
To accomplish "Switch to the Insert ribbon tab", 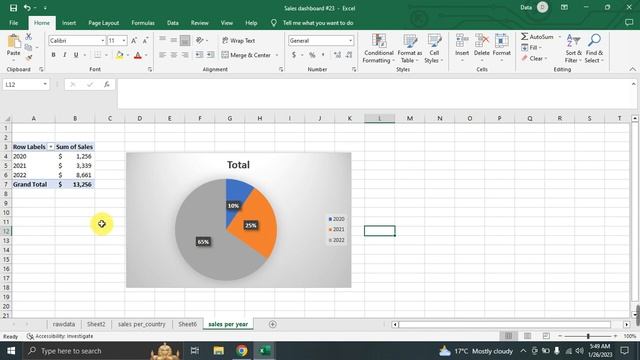I will [x=69, y=23].
